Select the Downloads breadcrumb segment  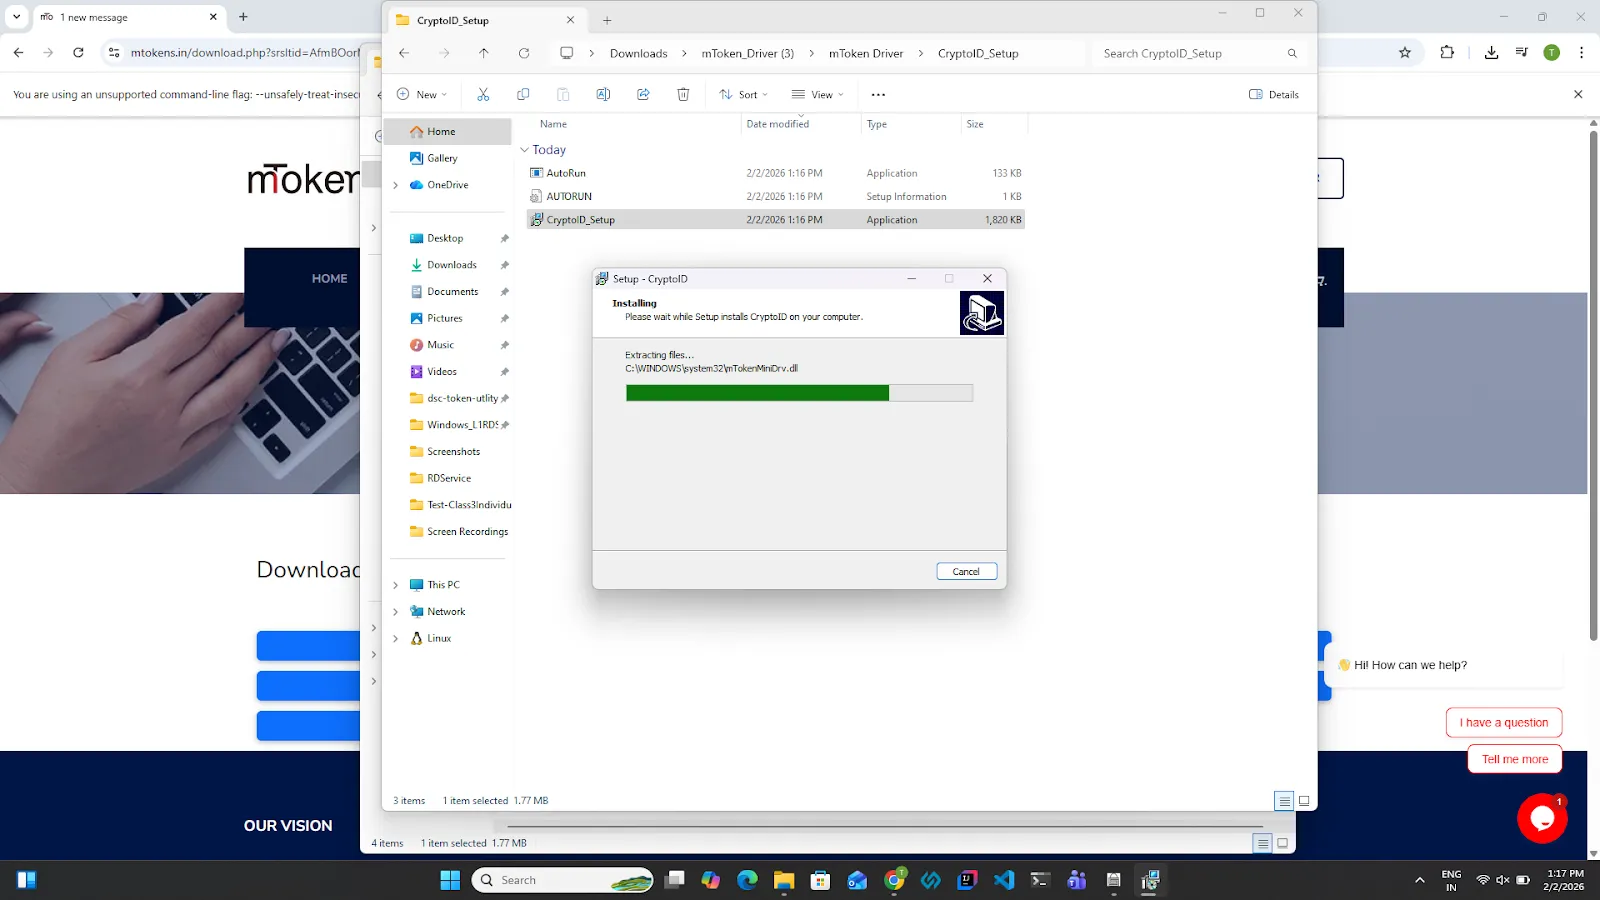coord(638,53)
